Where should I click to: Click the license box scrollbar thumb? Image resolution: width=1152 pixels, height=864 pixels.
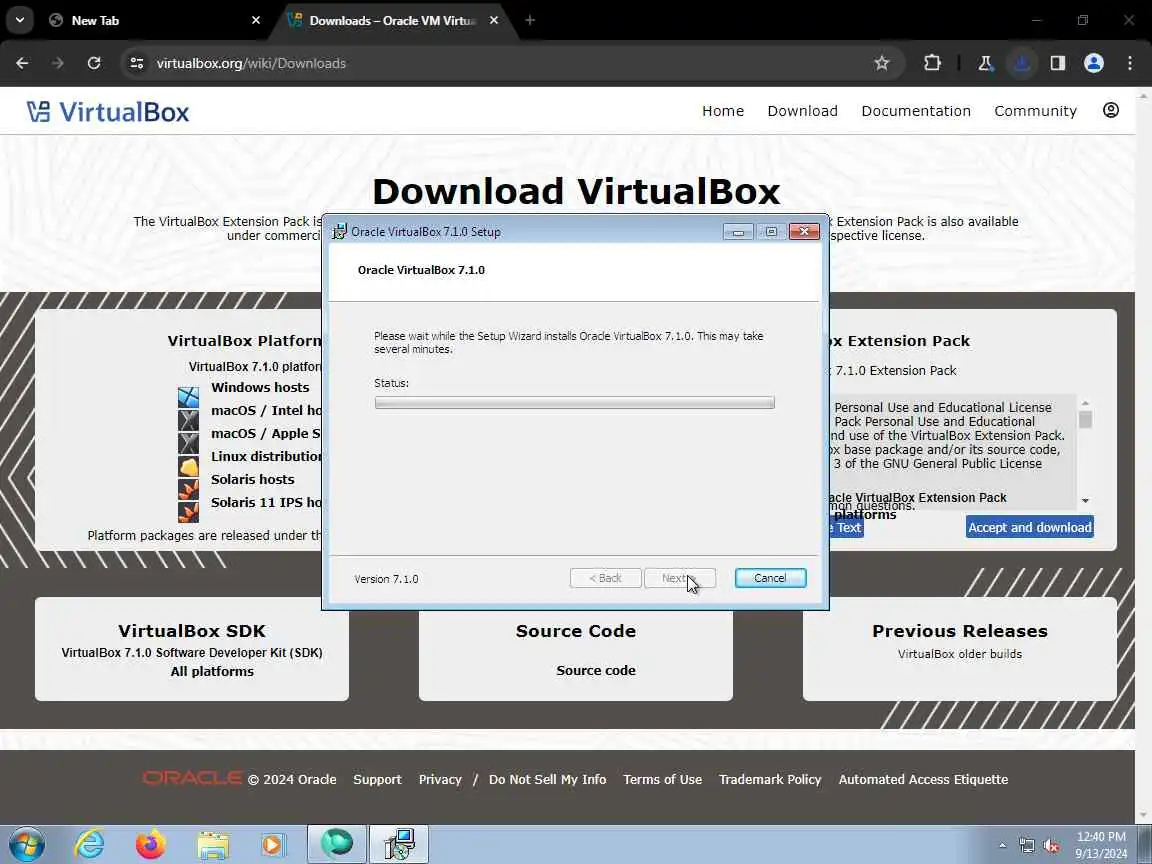(1084, 420)
